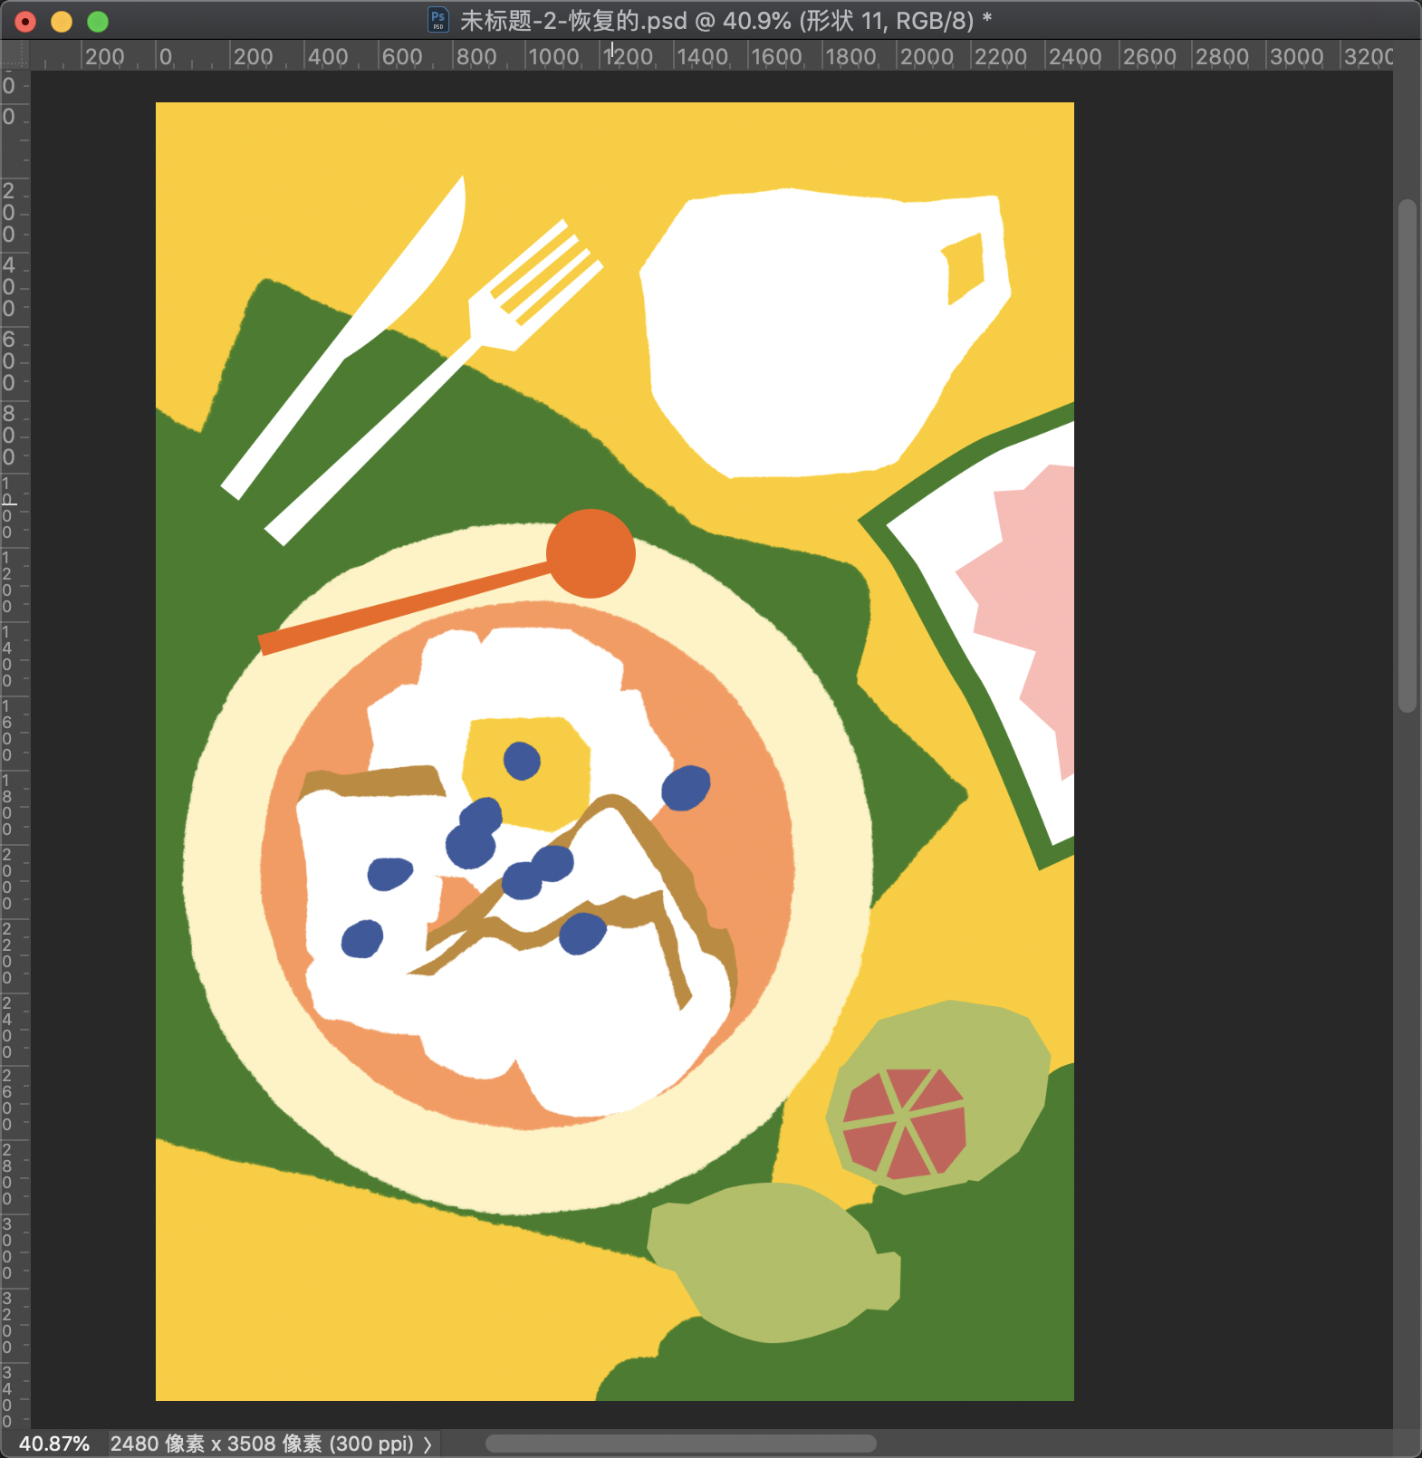Image resolution: width=1422 pixels, height=1458 pixels.
Task: Minimize the window with yellow button
Action: (61, 21)
